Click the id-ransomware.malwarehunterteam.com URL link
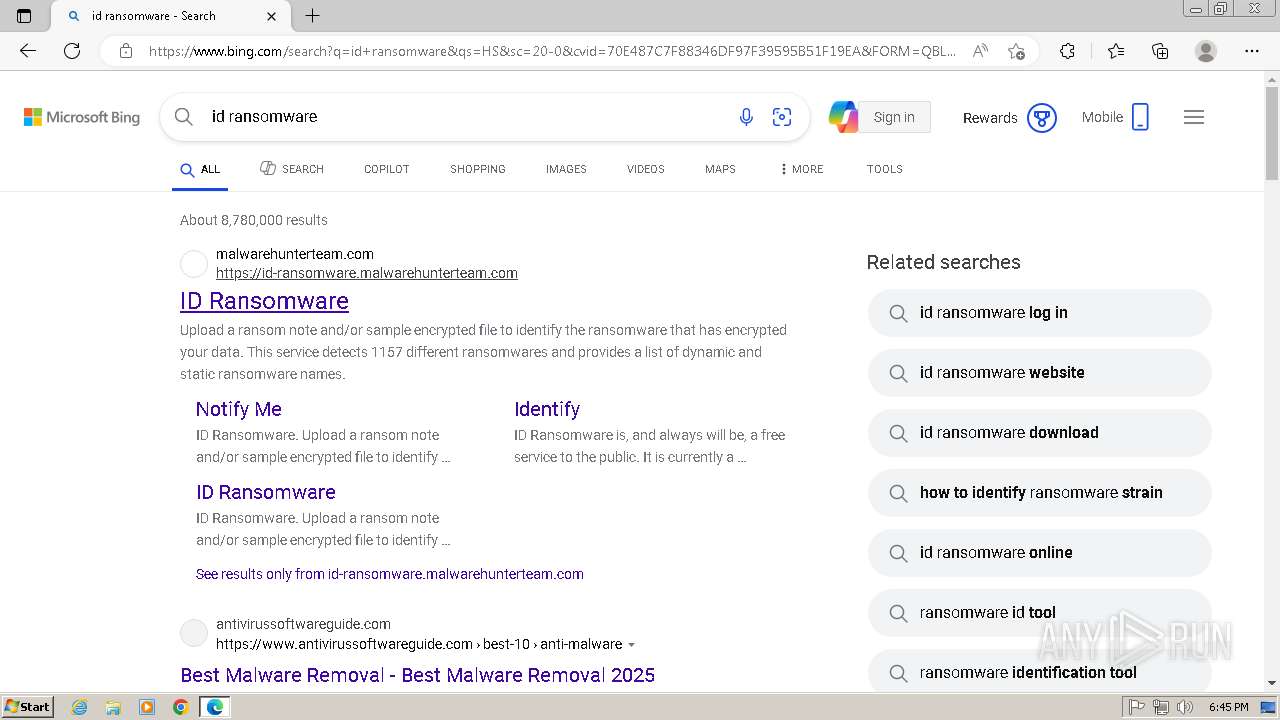Image resolution: width=1280 pixels, height=720 pixels. pyautogui.click(x=367, y=273)
